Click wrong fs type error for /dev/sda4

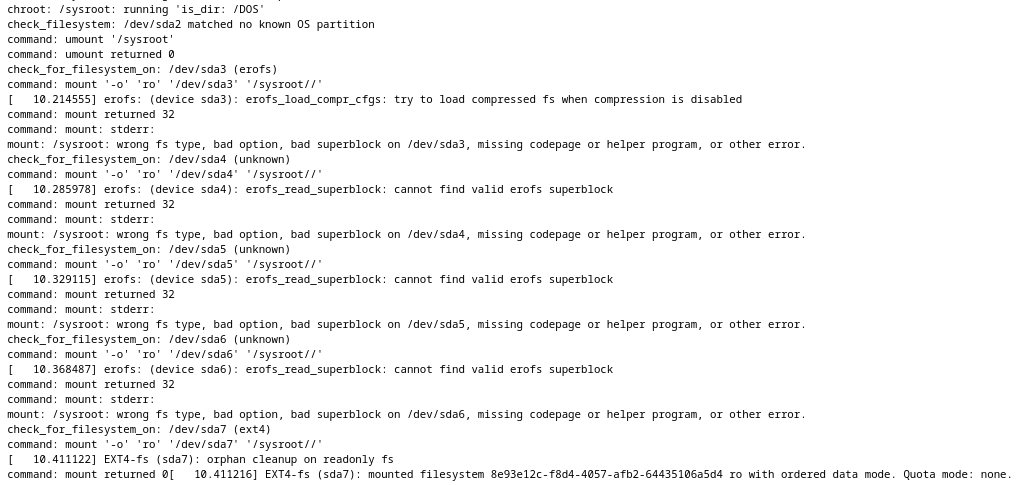[405, 234]
